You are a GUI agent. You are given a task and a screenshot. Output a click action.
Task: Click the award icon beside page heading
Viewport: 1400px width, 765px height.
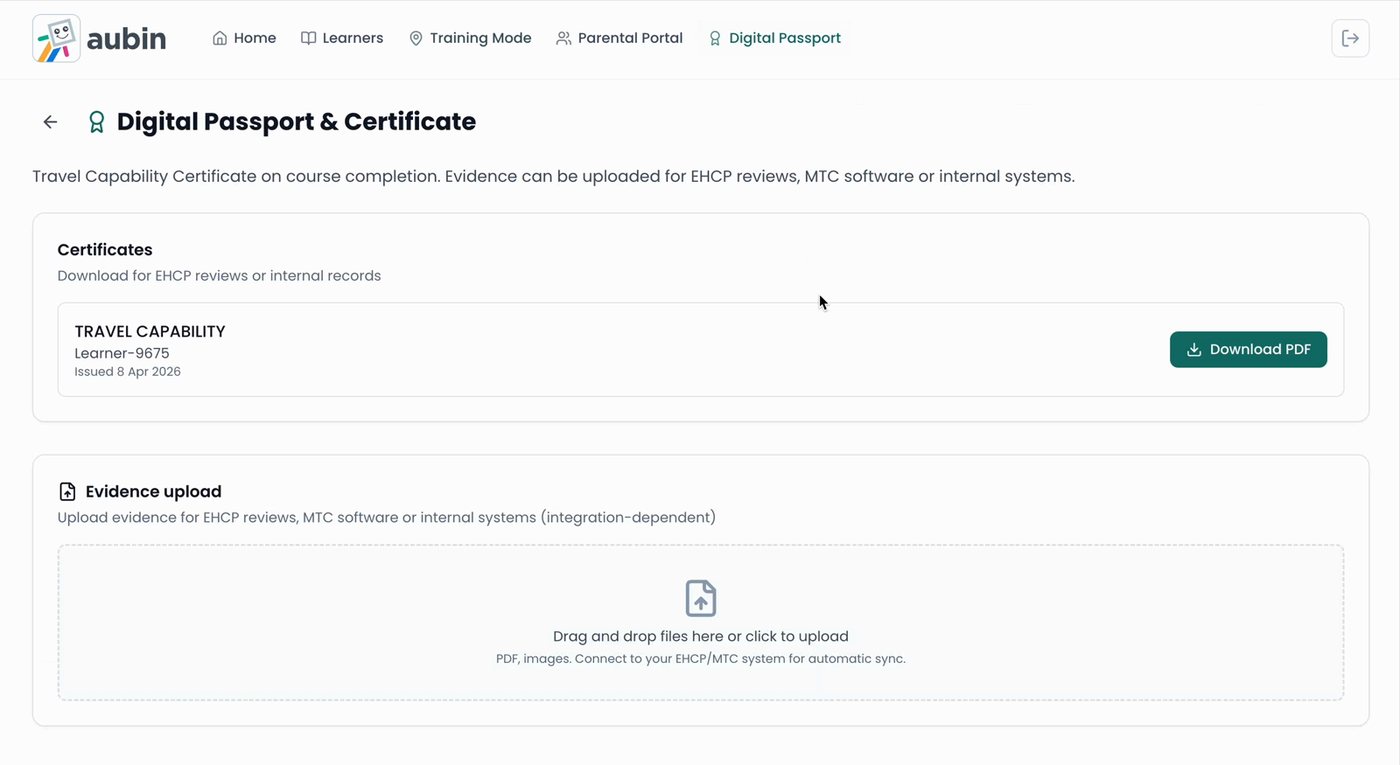tap(97, 122)
